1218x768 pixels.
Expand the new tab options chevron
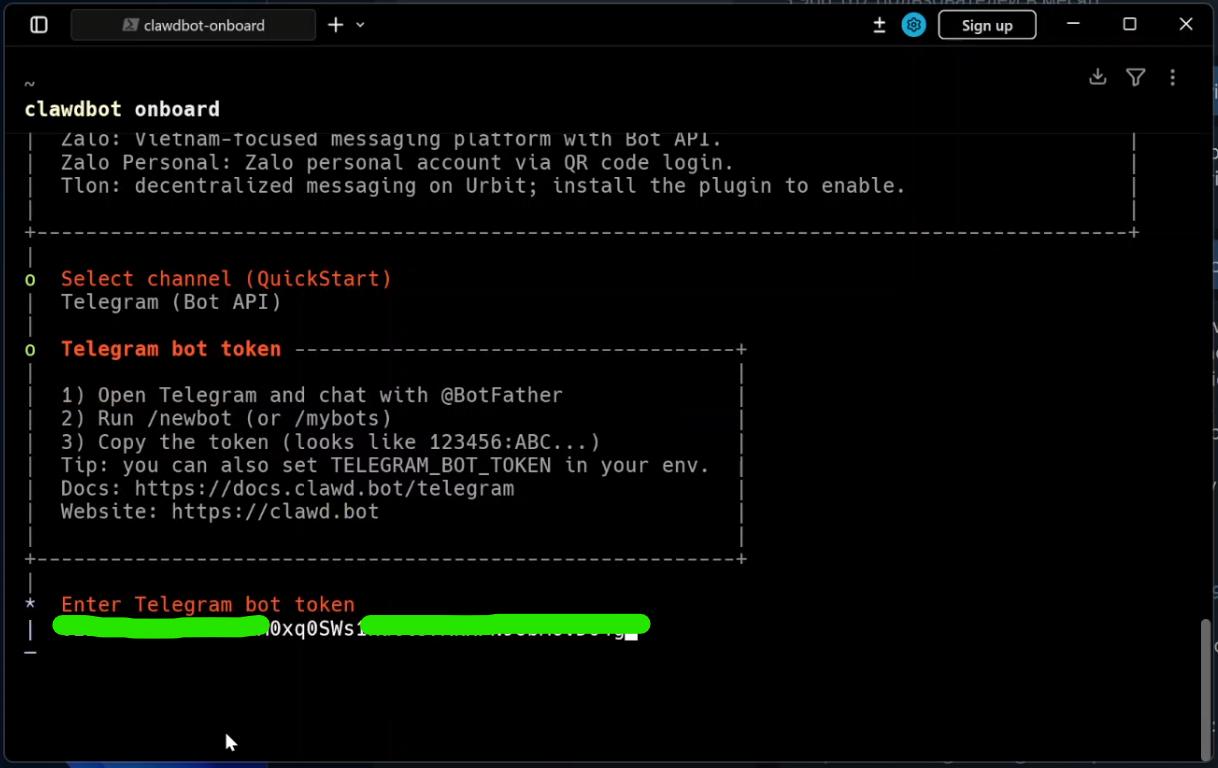coord(361,25)
